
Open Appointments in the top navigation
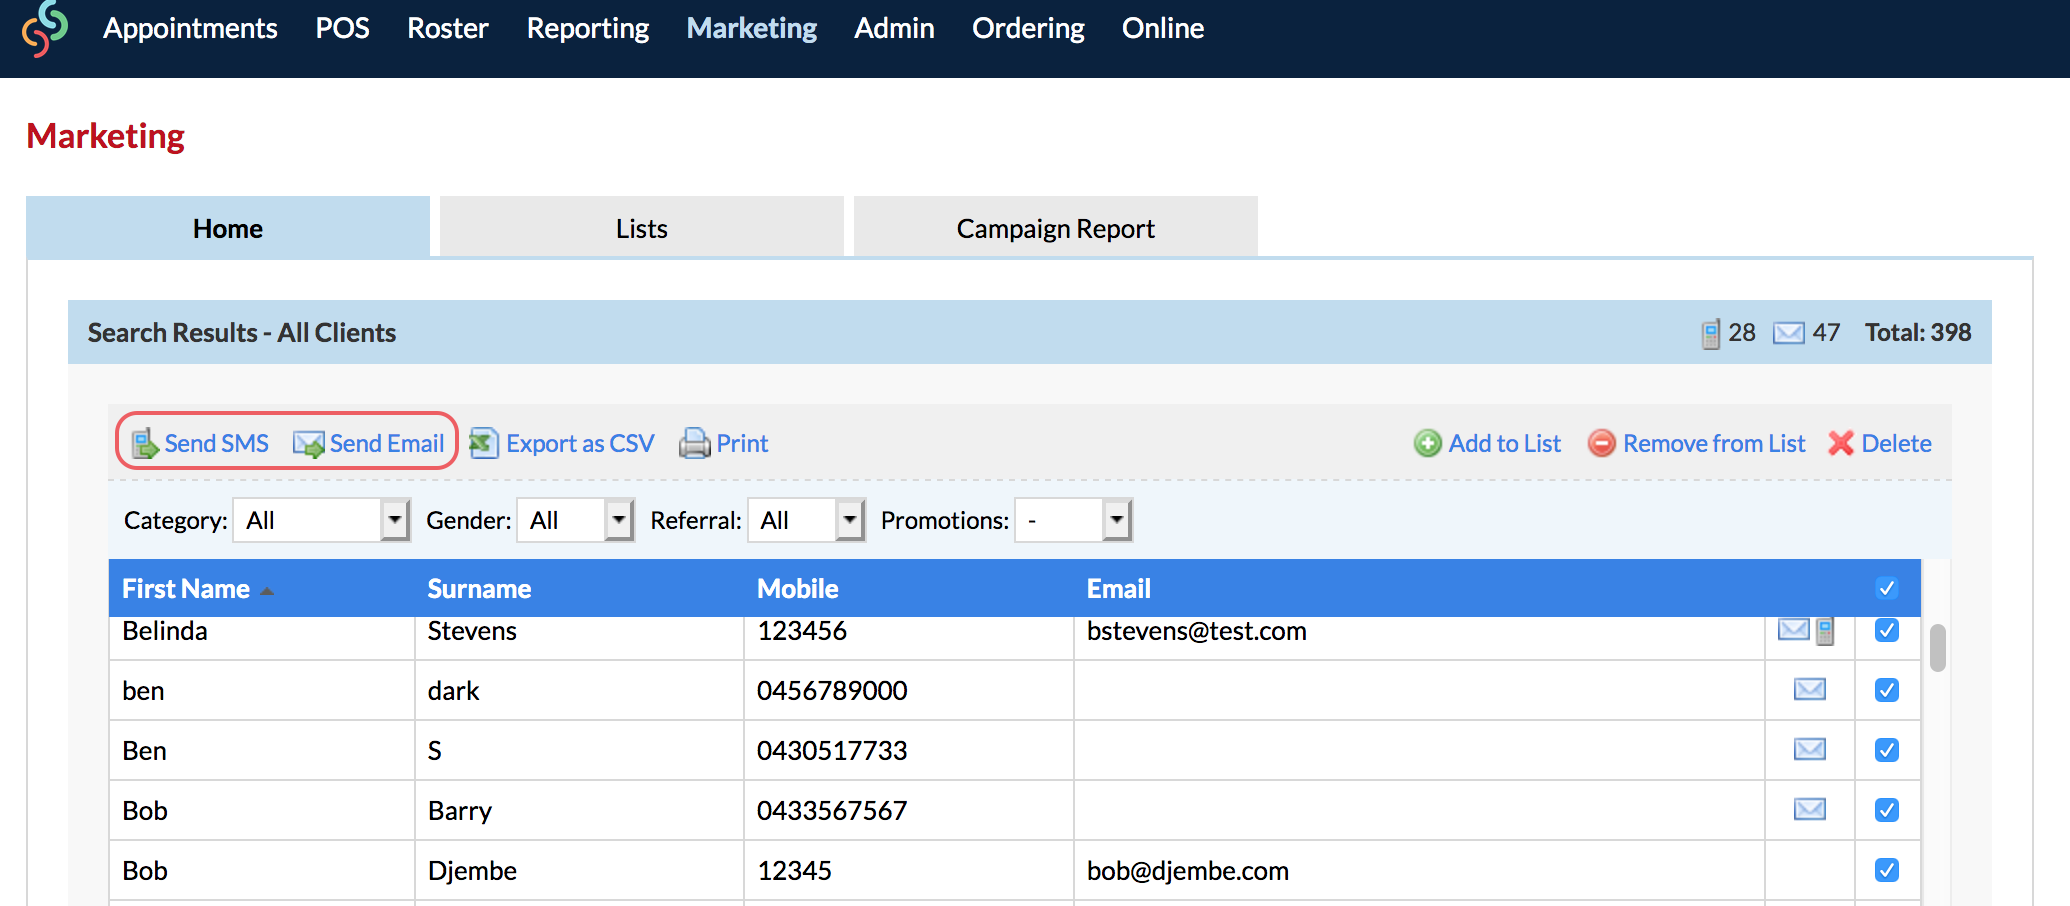190,28
